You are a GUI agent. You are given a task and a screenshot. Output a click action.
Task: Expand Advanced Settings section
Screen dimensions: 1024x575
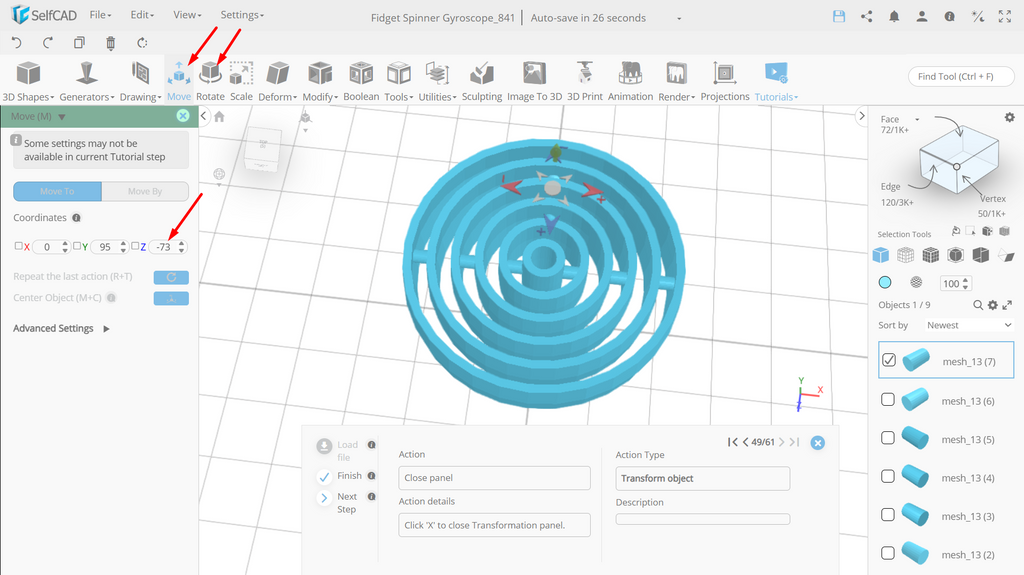pyautogui.click(x=61, y=328)
